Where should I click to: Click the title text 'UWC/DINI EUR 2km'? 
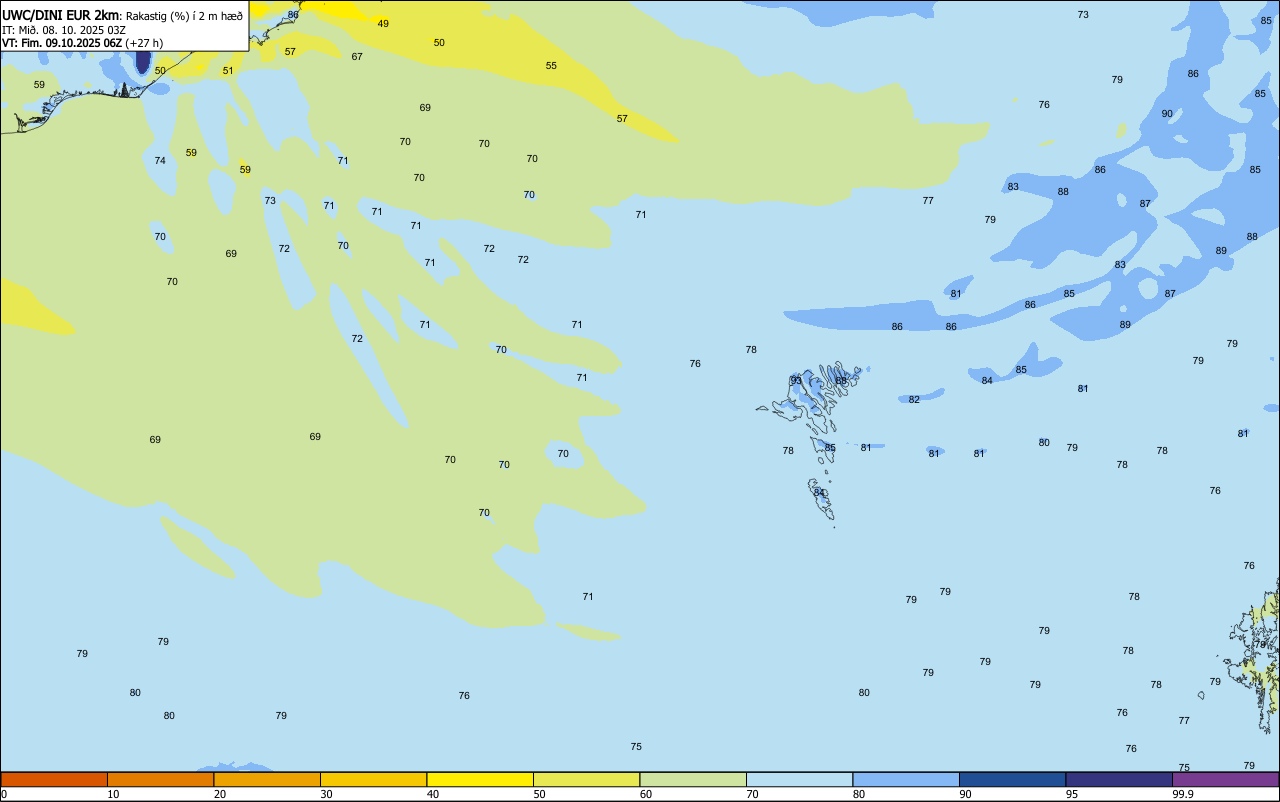tap(60, 14)
